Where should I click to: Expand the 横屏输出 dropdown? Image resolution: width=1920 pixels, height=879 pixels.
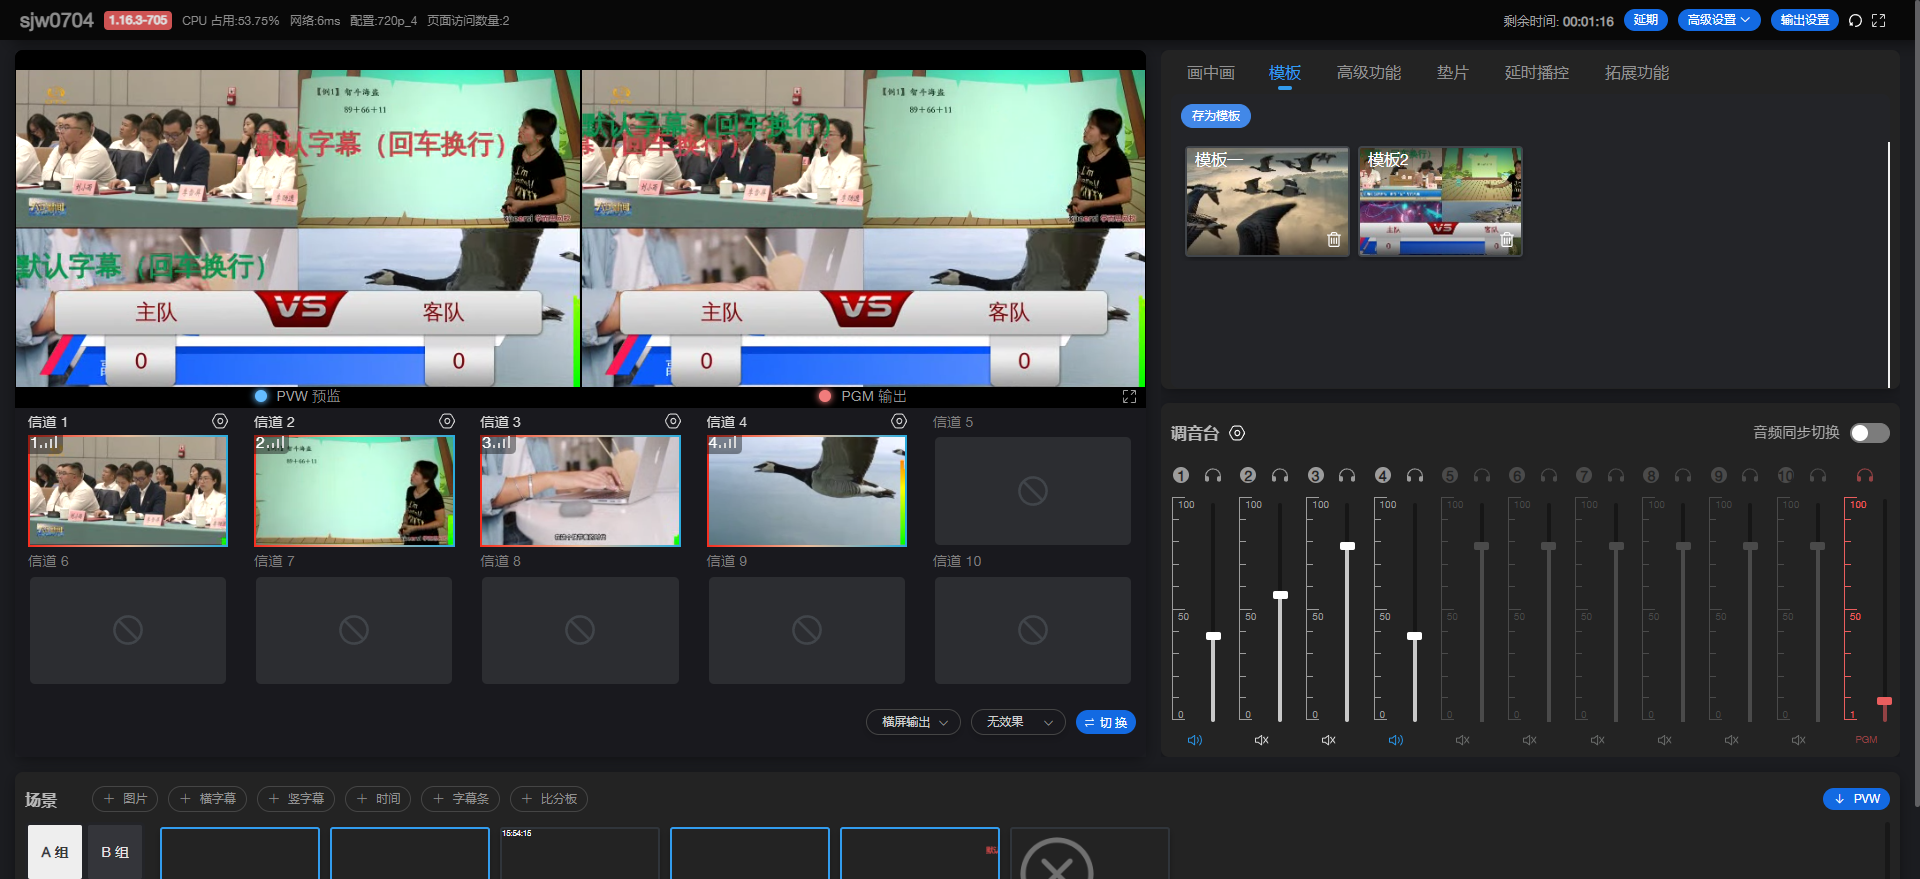tap(913, 722)
